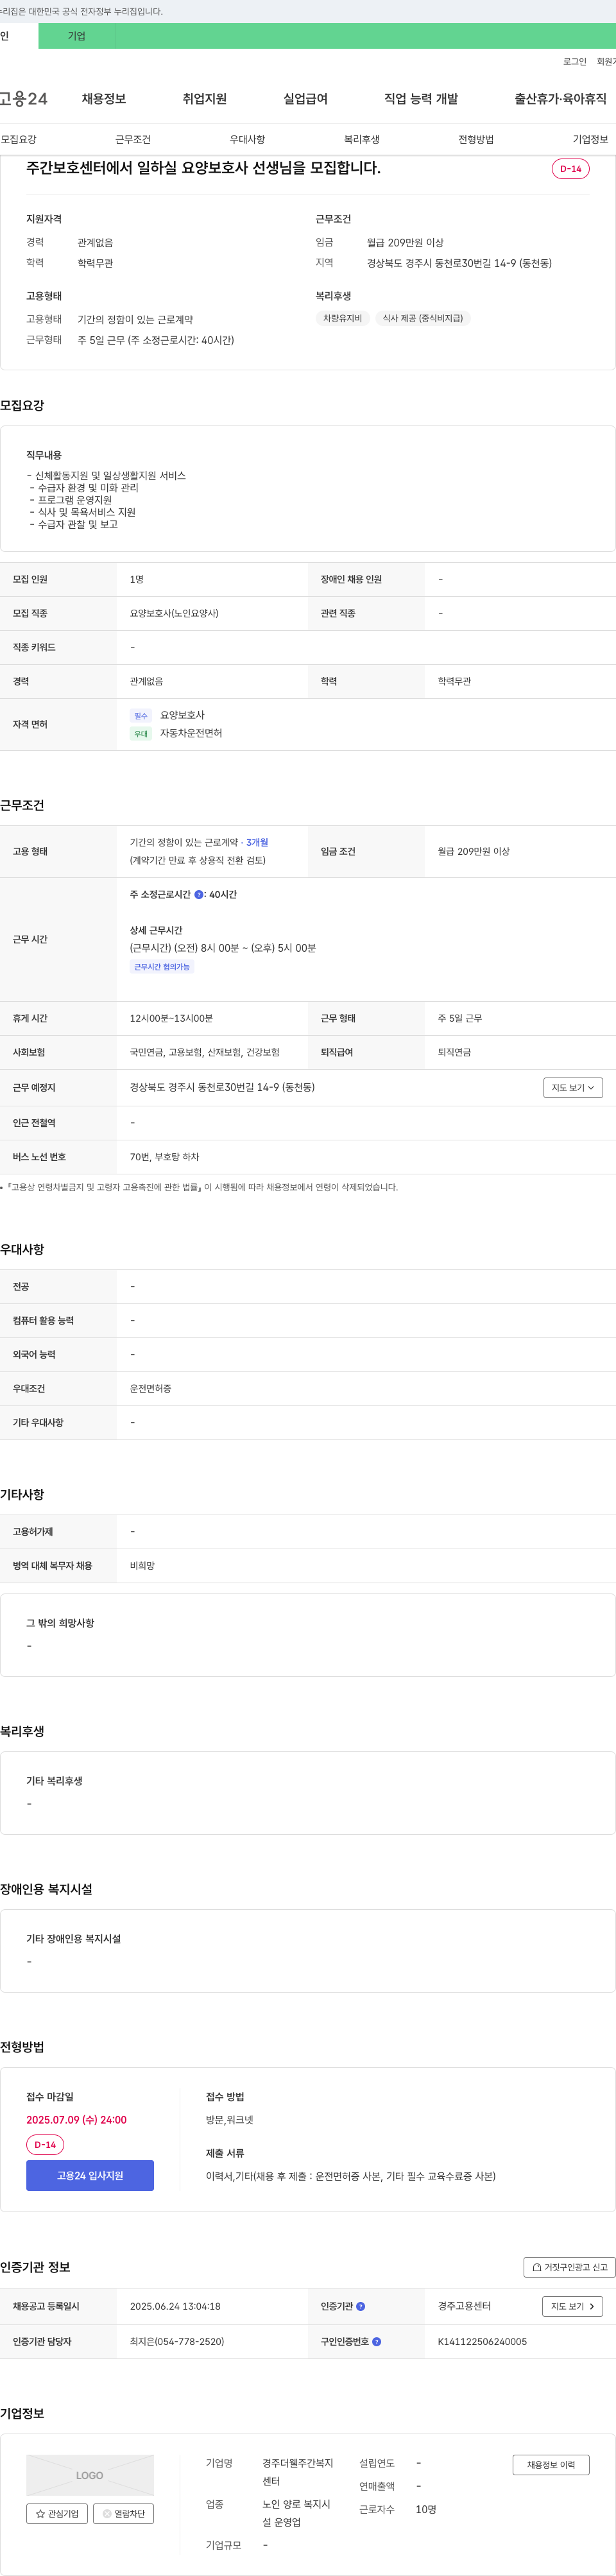Screen dimensions: 616x2576
Task: Click the 구인인증번호 info question icon
Action: [x=376, y=2342]
